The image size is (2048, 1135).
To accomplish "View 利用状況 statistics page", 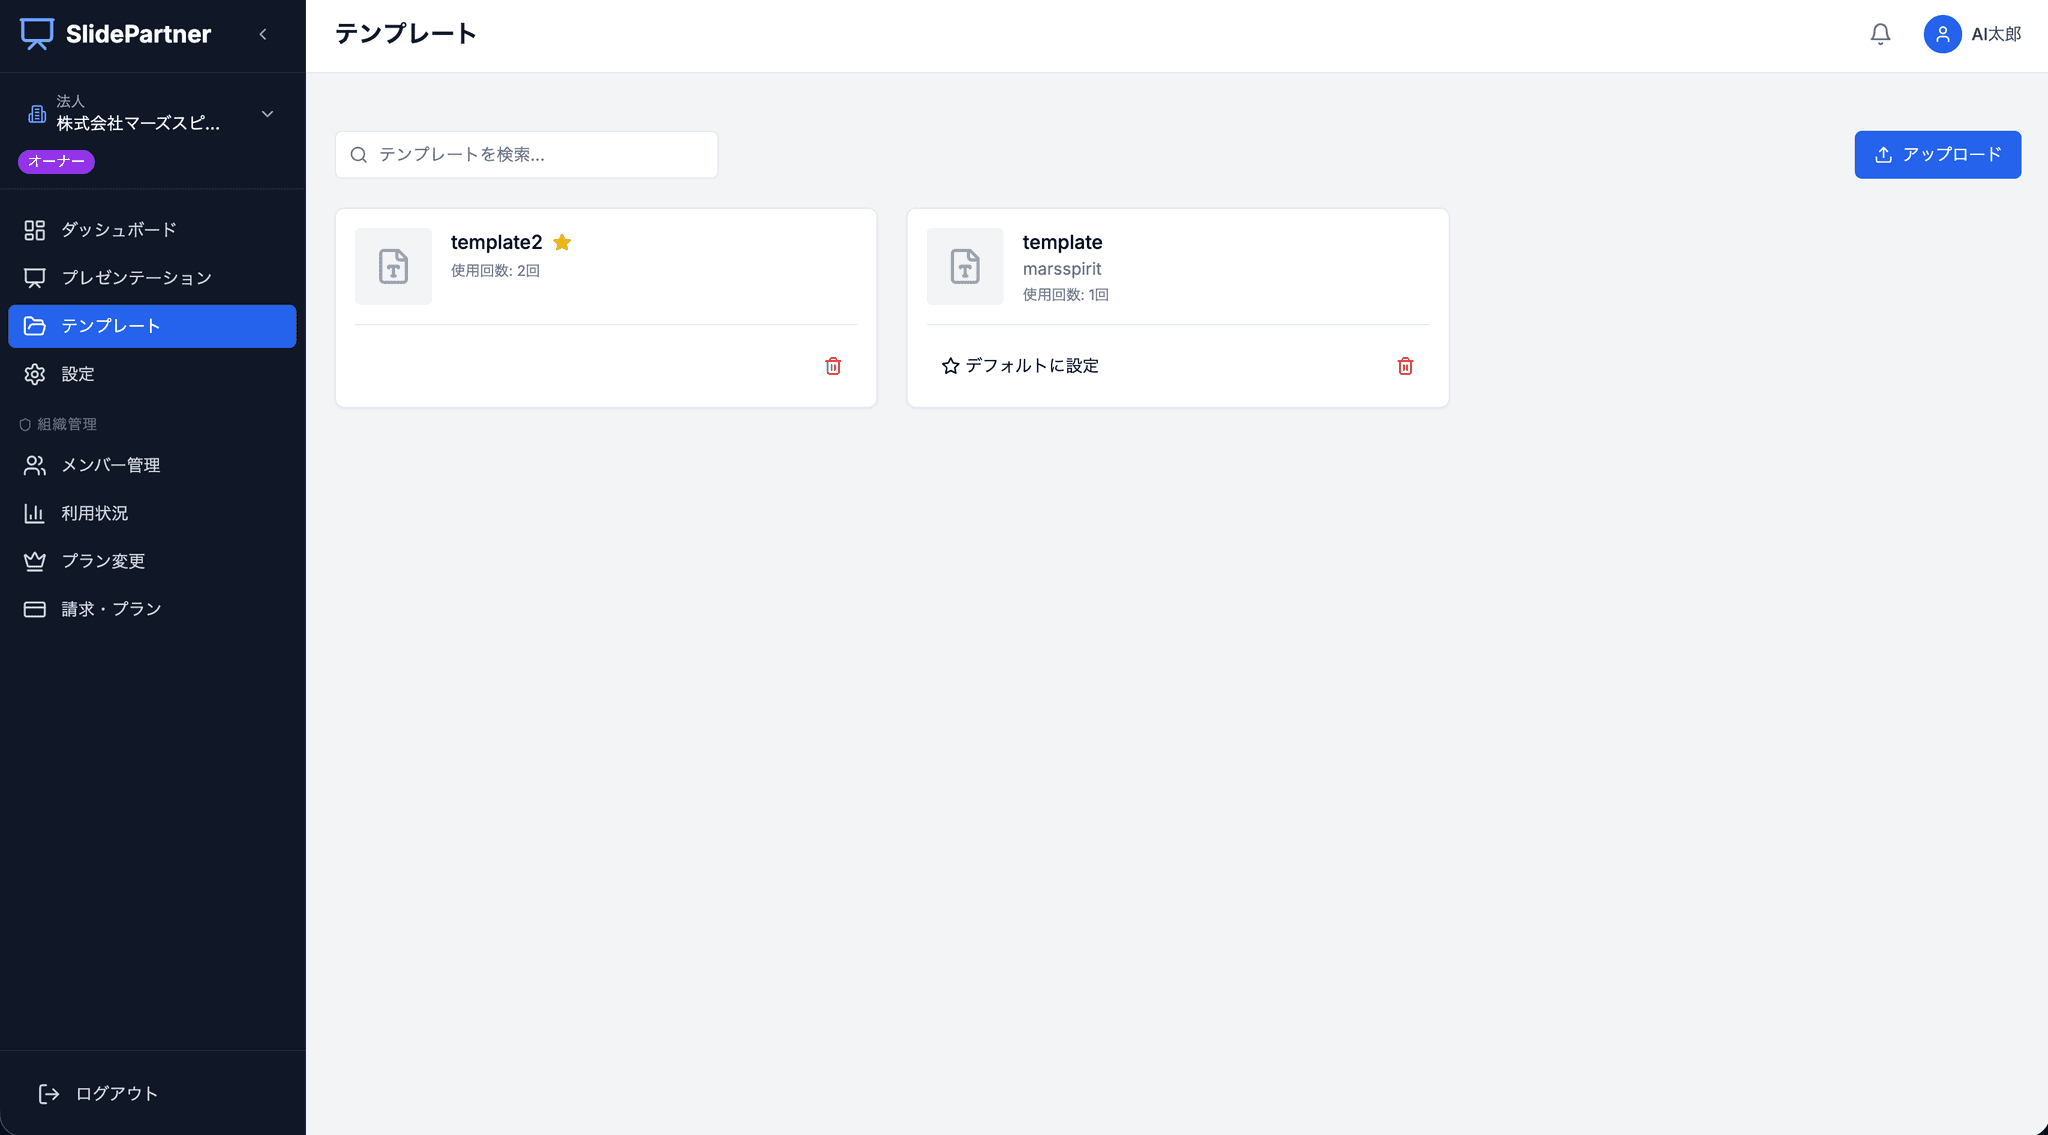I will tap(94, 513).
